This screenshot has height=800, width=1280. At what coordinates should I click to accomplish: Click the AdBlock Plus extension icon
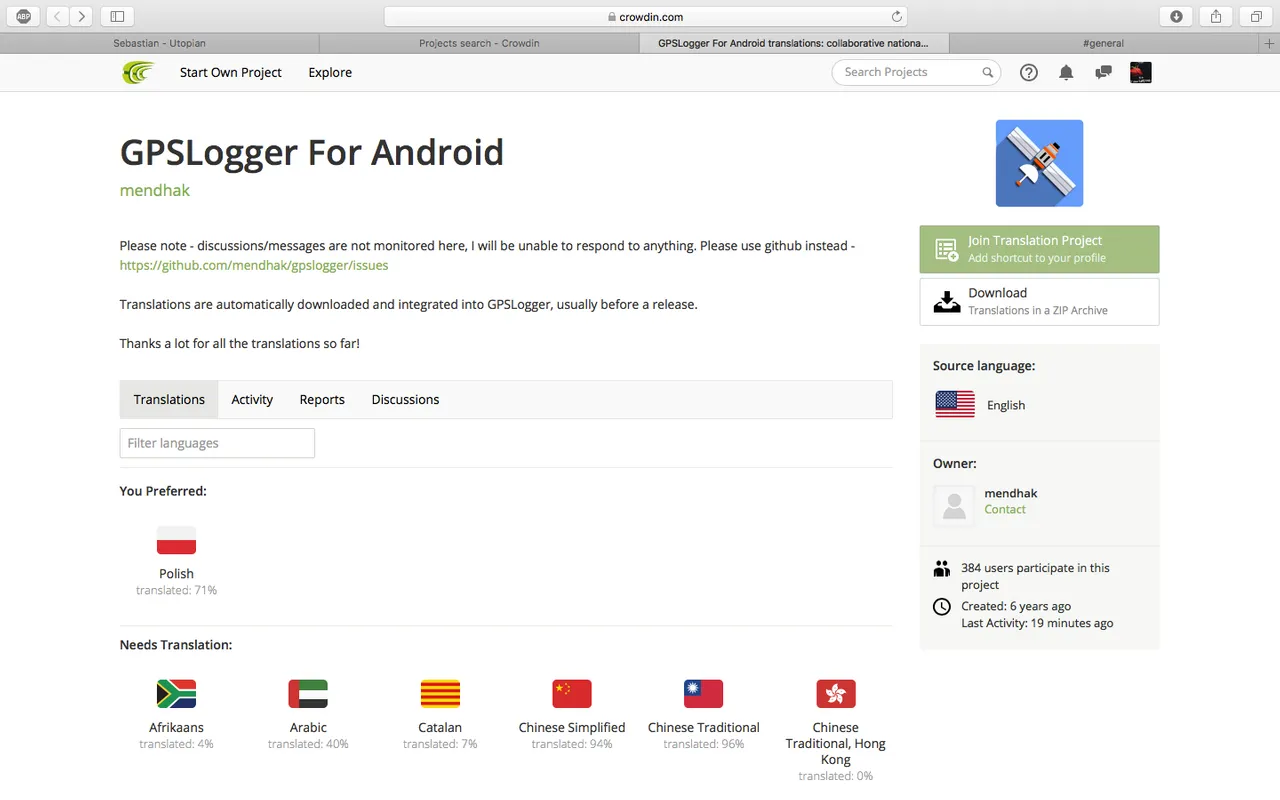23,16
